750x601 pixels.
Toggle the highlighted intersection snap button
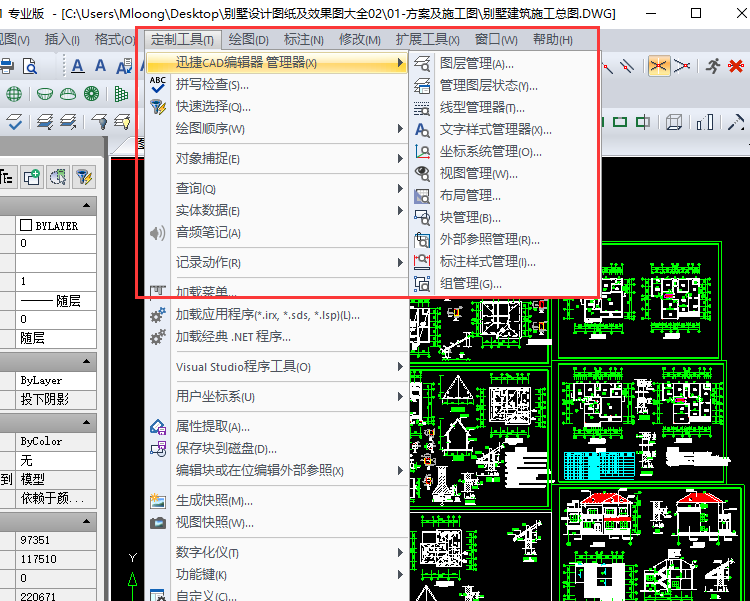658,66
